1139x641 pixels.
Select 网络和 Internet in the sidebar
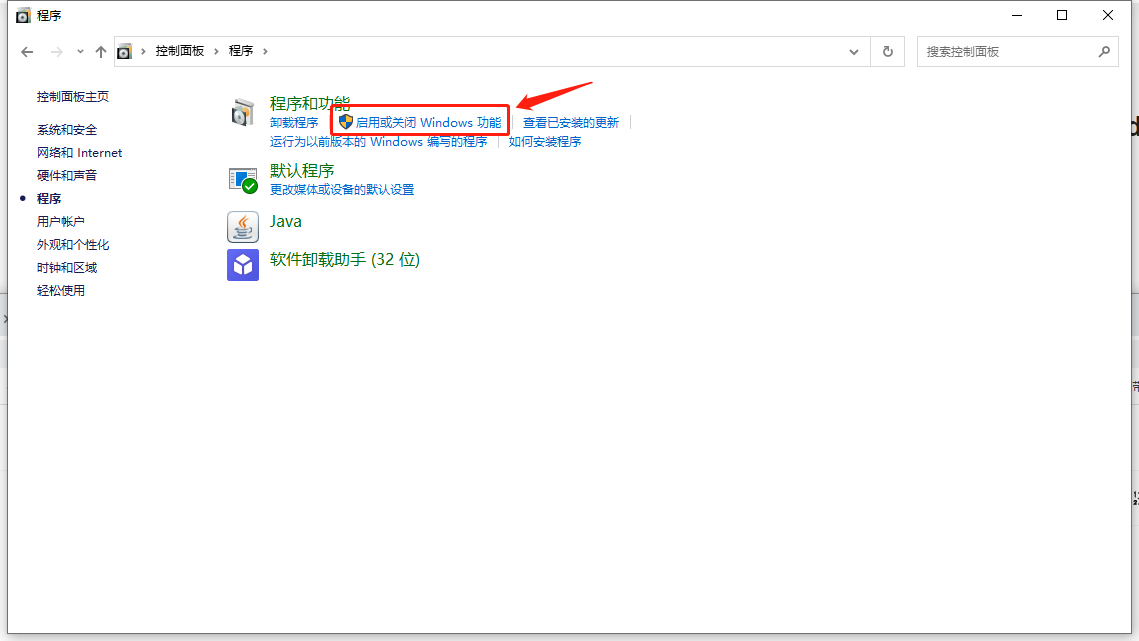tap(79, 153)
